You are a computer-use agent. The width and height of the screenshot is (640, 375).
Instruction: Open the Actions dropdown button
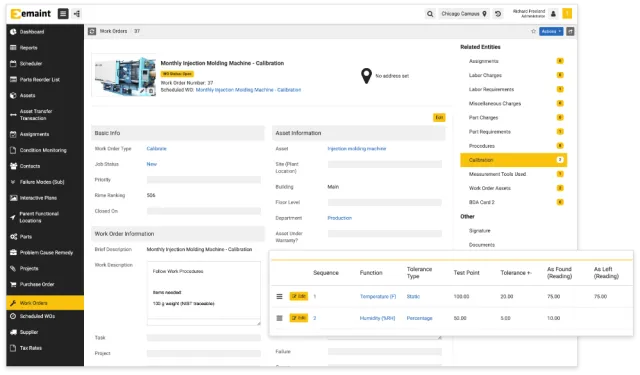pos(551,31)
